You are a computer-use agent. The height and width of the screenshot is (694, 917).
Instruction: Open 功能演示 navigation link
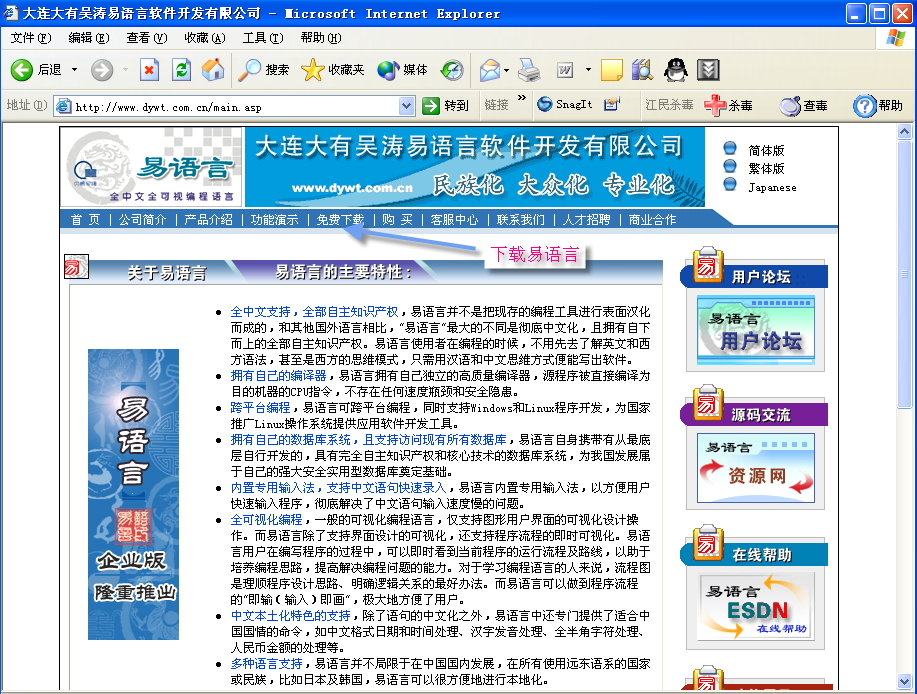click(274, 220)
